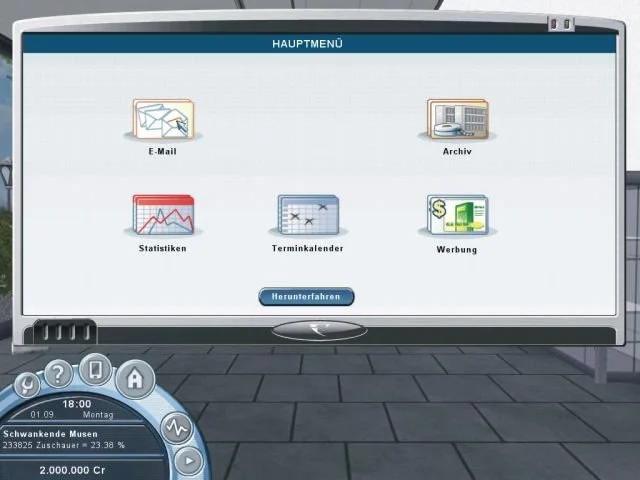This screenshot has width=640, height=480.
Task: Click the wrench settings icon
Action: tap(27, 384)
